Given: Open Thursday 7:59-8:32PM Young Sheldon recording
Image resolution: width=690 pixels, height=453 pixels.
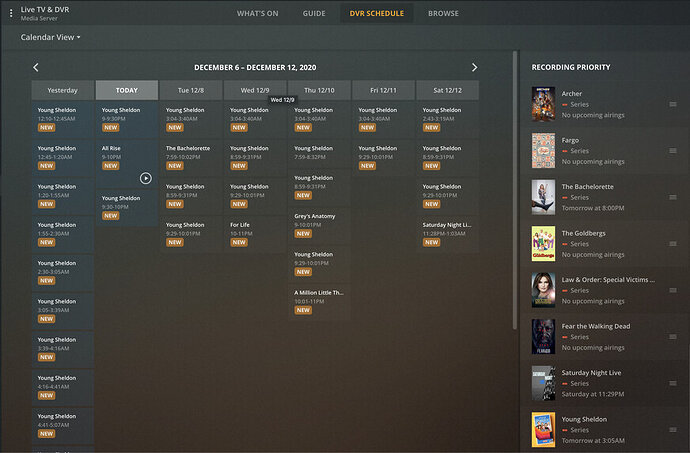Looking at the screenshot, I should tap(319, 154).
